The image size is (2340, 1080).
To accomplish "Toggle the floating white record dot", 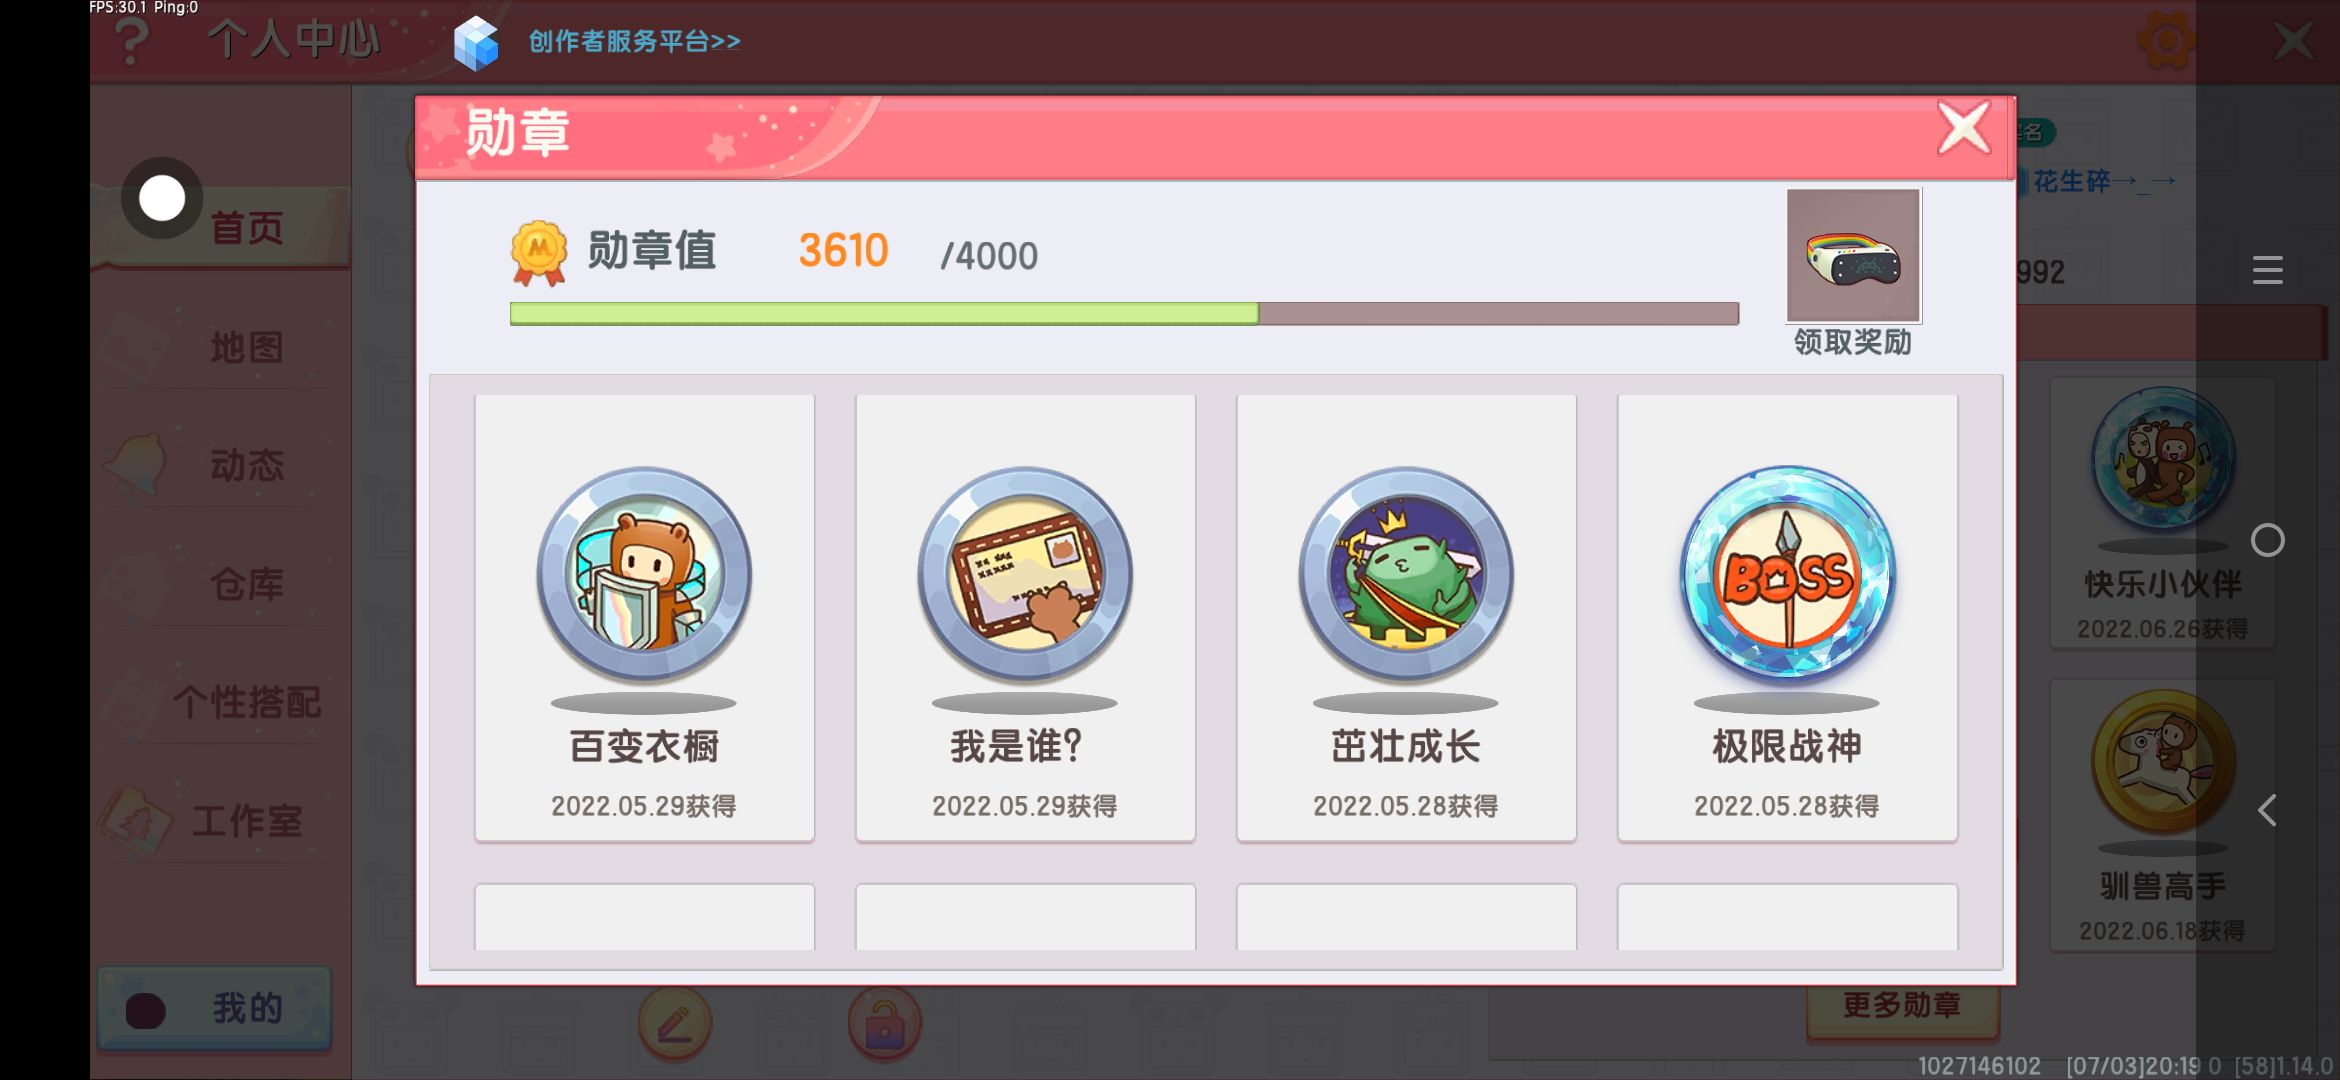I will tap(162, 198).
